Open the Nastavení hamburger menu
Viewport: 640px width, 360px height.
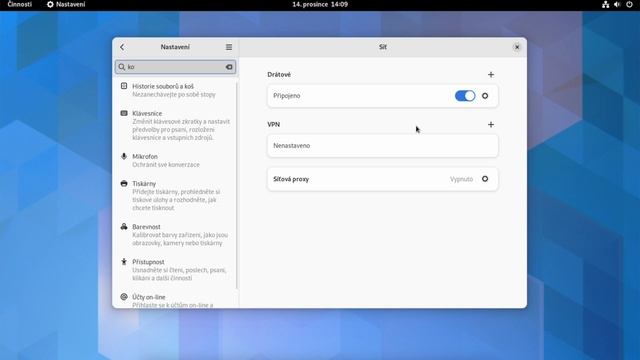pyautogui.click(x=229, y=47)
